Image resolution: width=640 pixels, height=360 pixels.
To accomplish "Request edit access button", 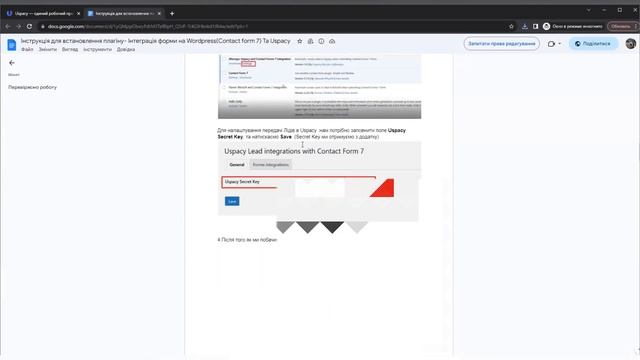I will pyautogui.click(x=502, y=44).
